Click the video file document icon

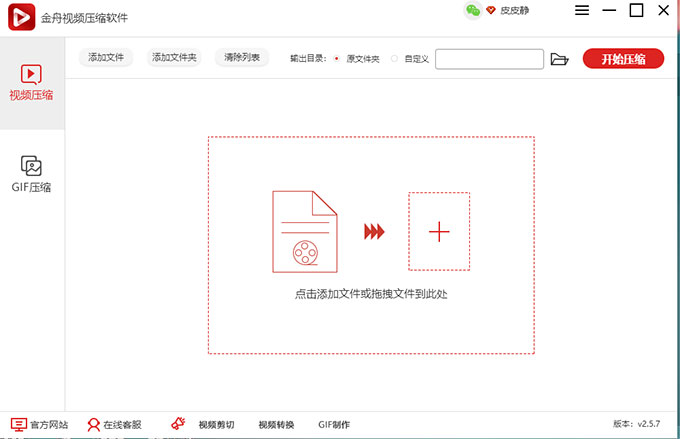click(x=305, y=231)
